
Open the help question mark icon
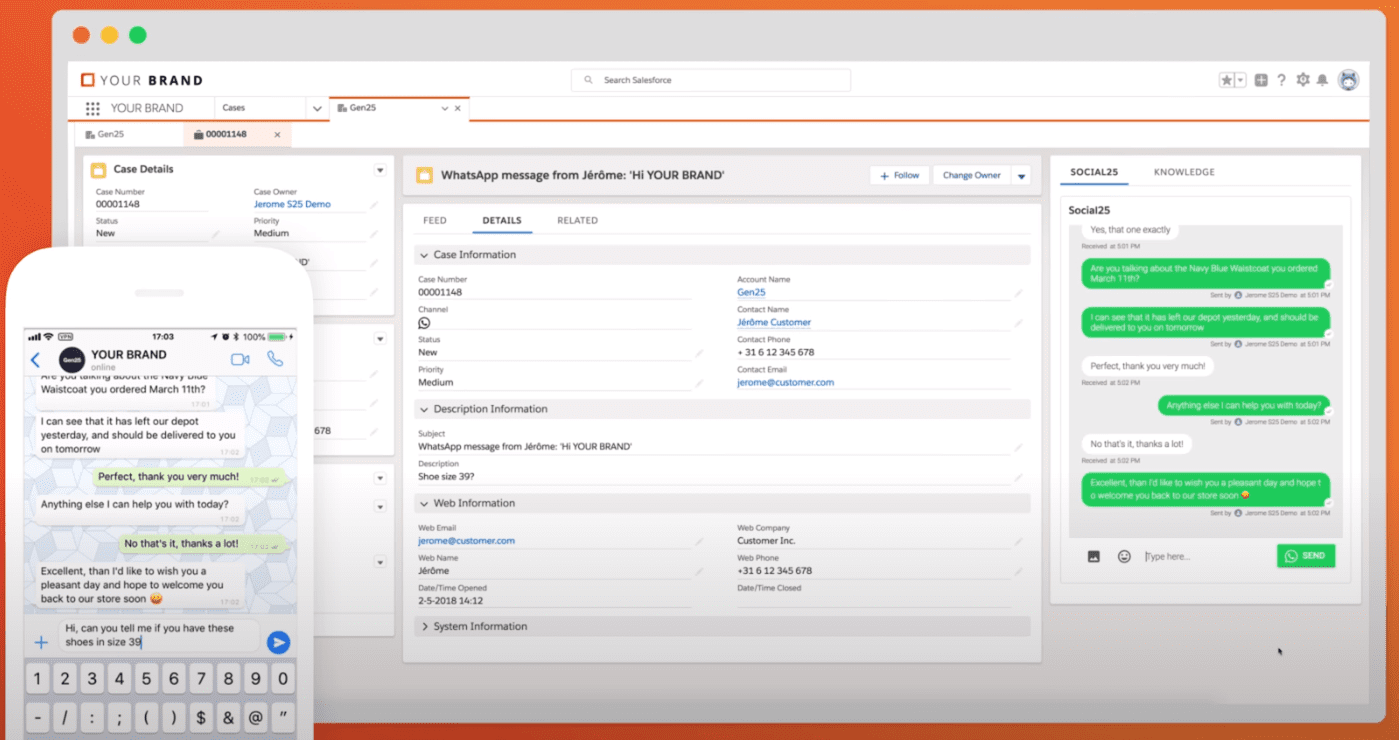point(1281,80)
